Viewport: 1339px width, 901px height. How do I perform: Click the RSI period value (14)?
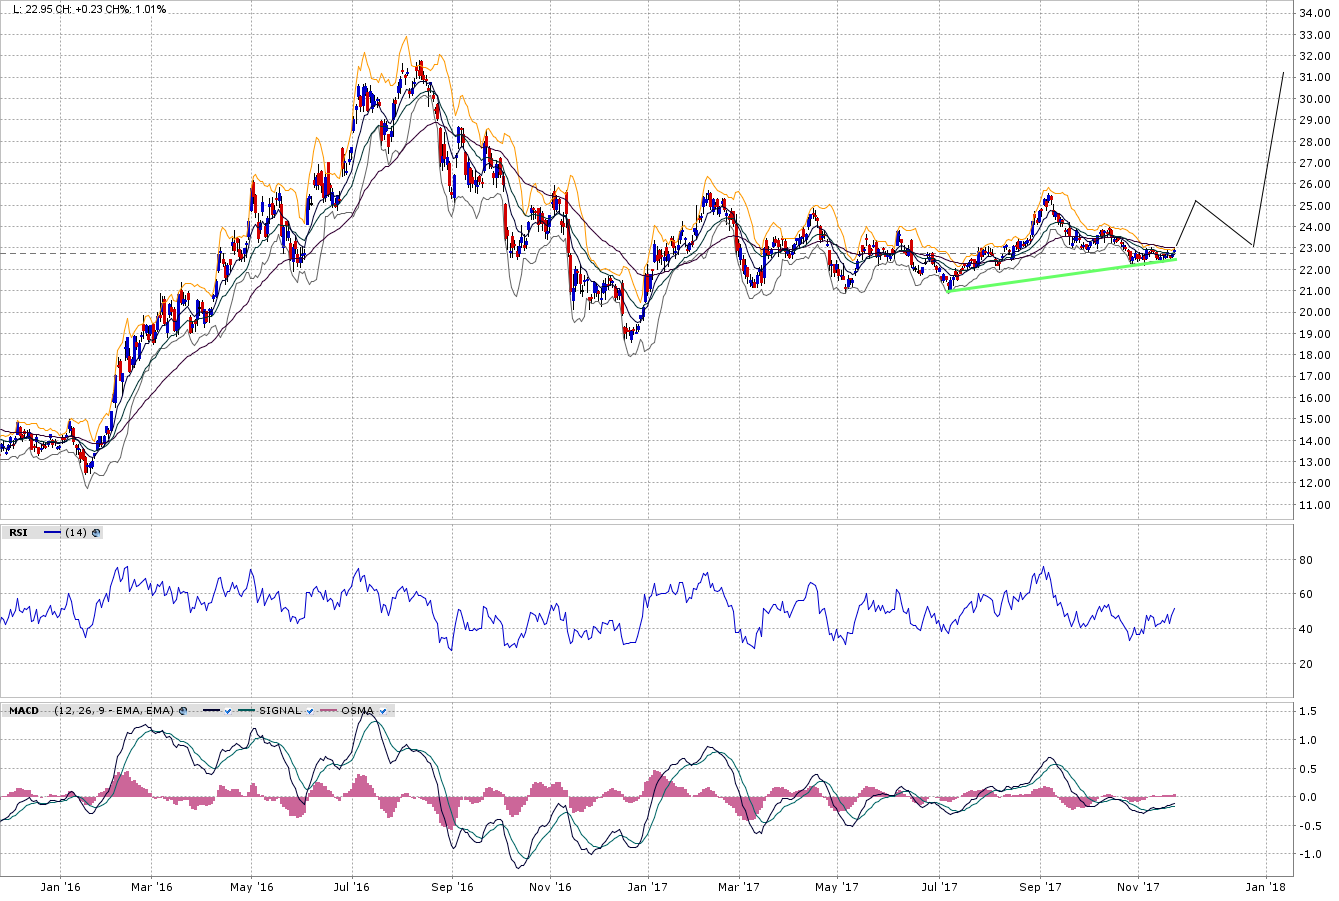(x=76, y=533)
